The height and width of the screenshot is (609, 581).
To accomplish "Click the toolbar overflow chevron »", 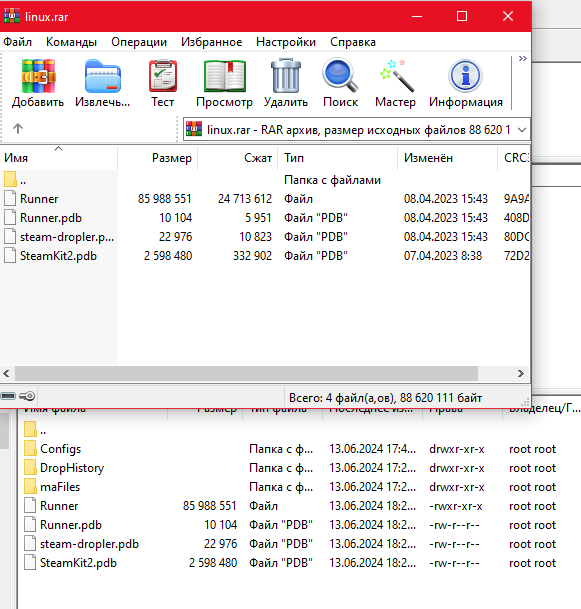I will [523, 59].
